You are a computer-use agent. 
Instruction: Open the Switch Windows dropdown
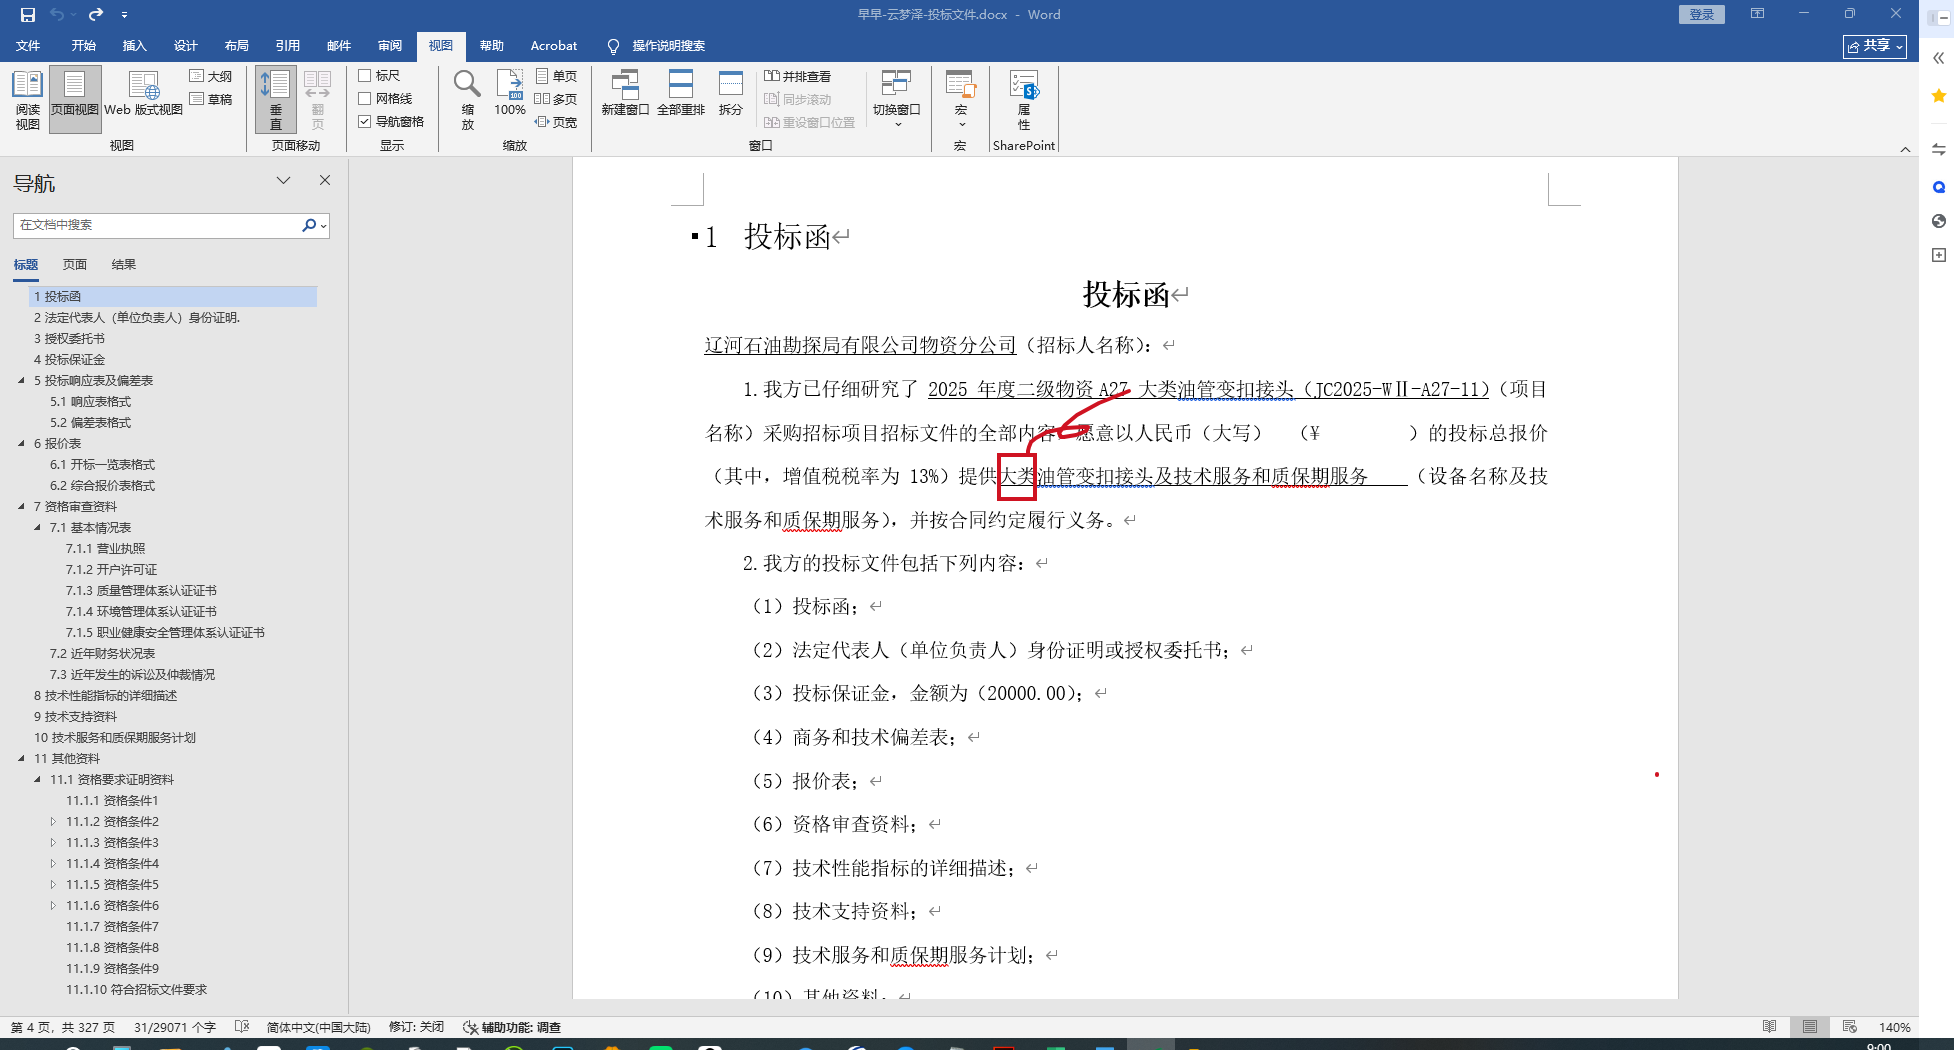896,99
